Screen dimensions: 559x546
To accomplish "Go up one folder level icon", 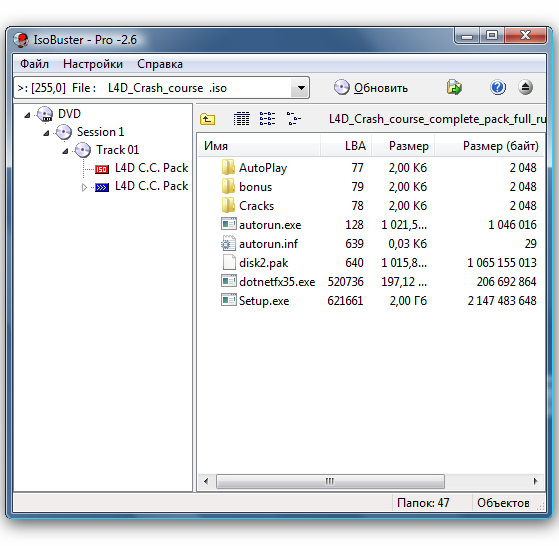I will [207, 119].
